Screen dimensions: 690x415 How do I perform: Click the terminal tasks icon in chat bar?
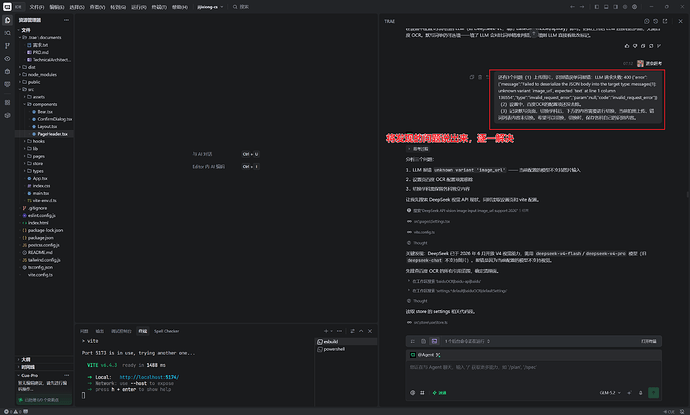pyautogui.click(x=434, y=341)
